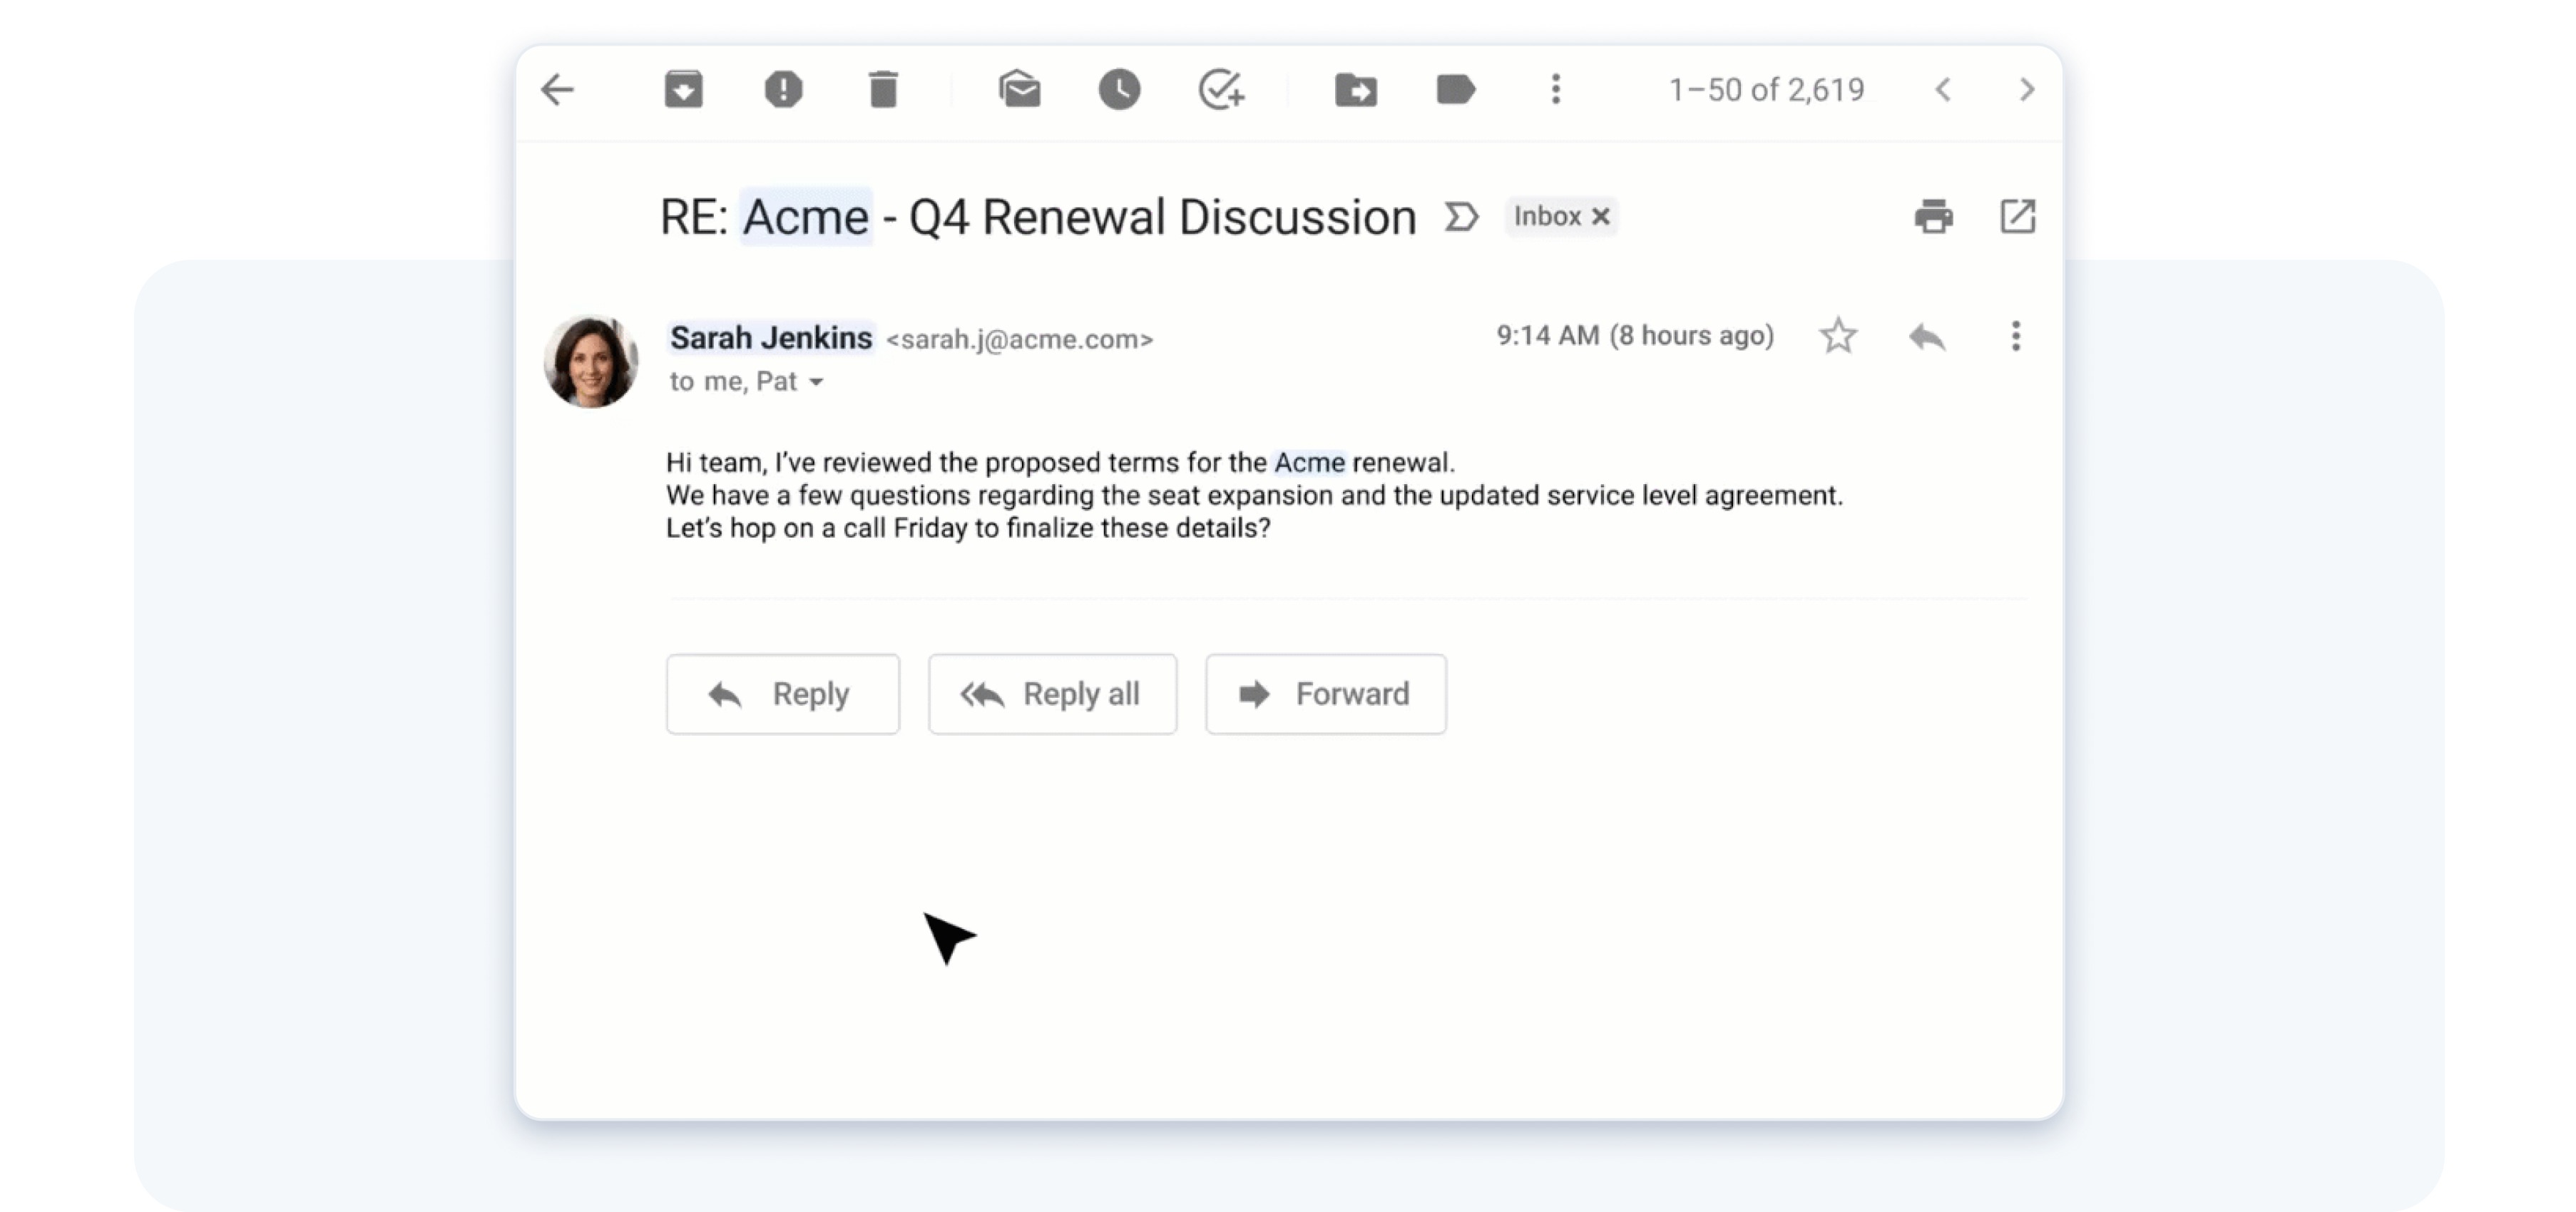Screen dimensions: 2576x1212
Task: Go to older conversation arrow
Action: click(x=2027, y=90)
